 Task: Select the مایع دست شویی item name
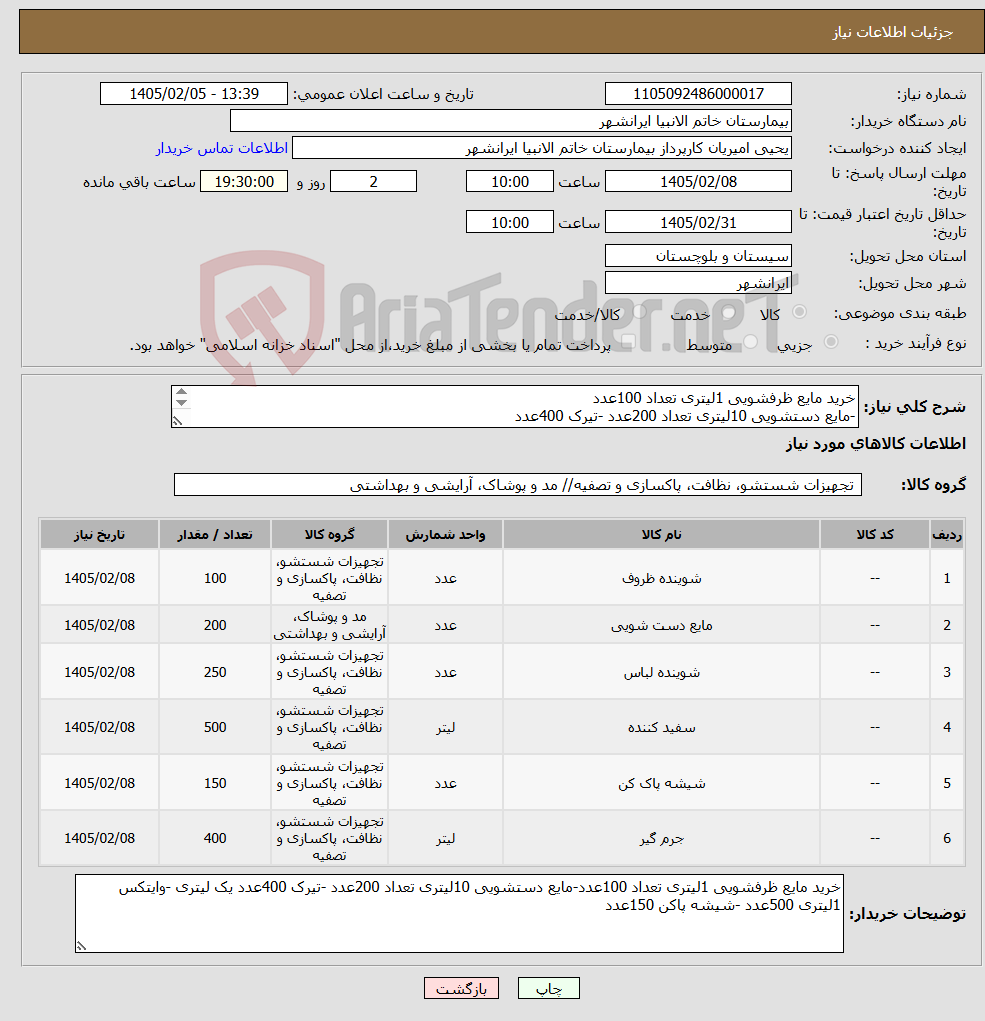pos(661,625)
